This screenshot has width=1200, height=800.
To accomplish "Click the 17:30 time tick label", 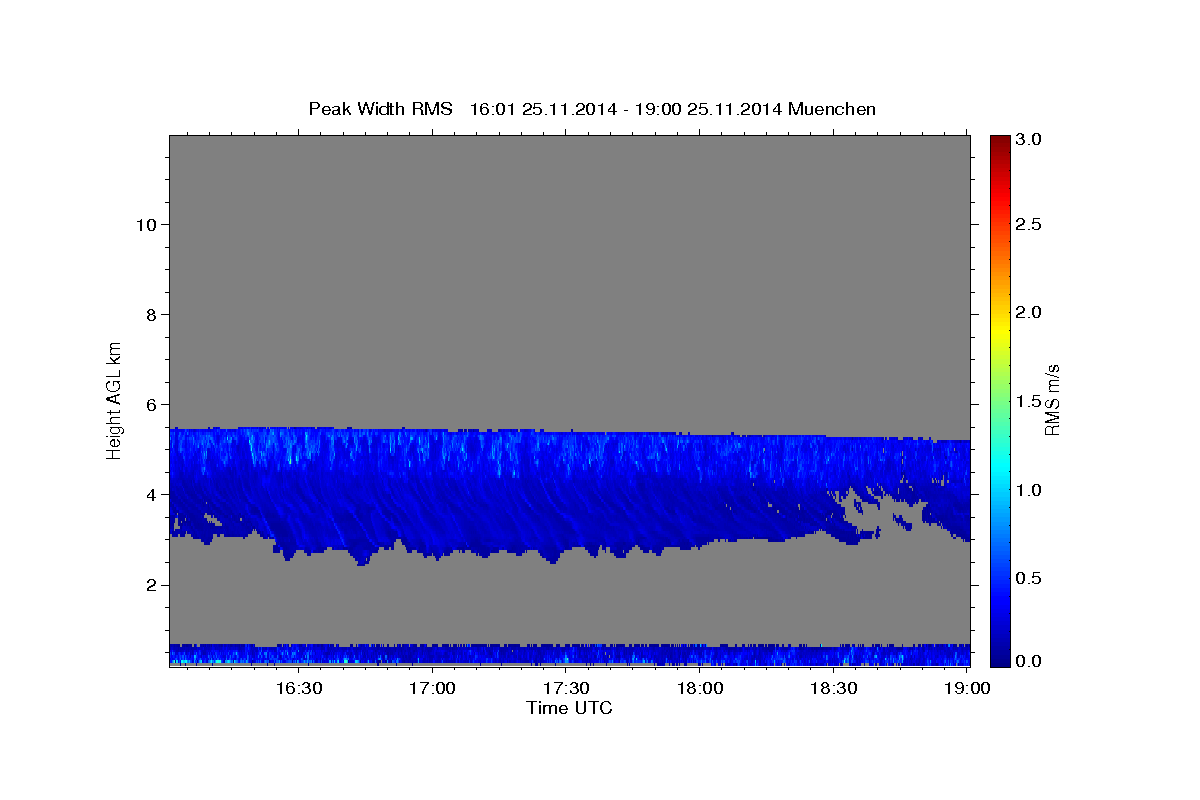I will click(x=566, y=688).
